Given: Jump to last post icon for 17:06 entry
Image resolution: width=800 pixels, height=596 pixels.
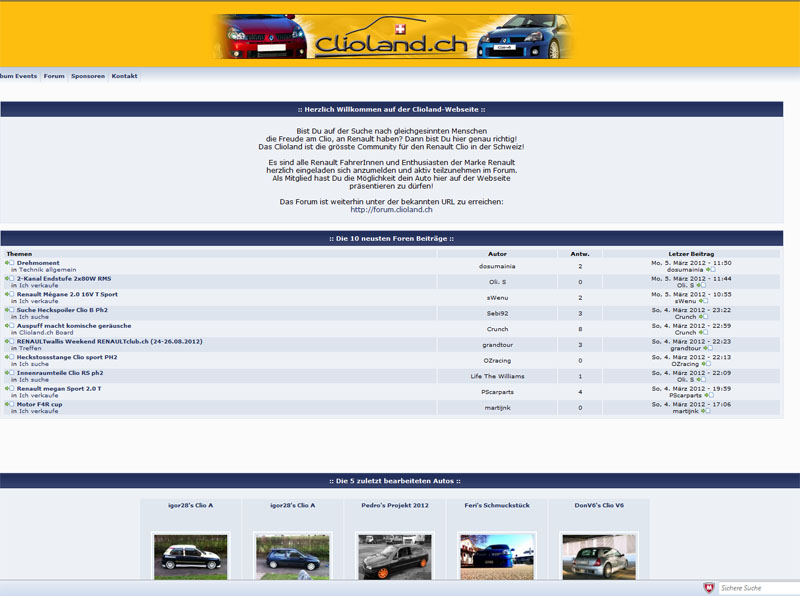Looking at the screenshot, I should [706, 411].
